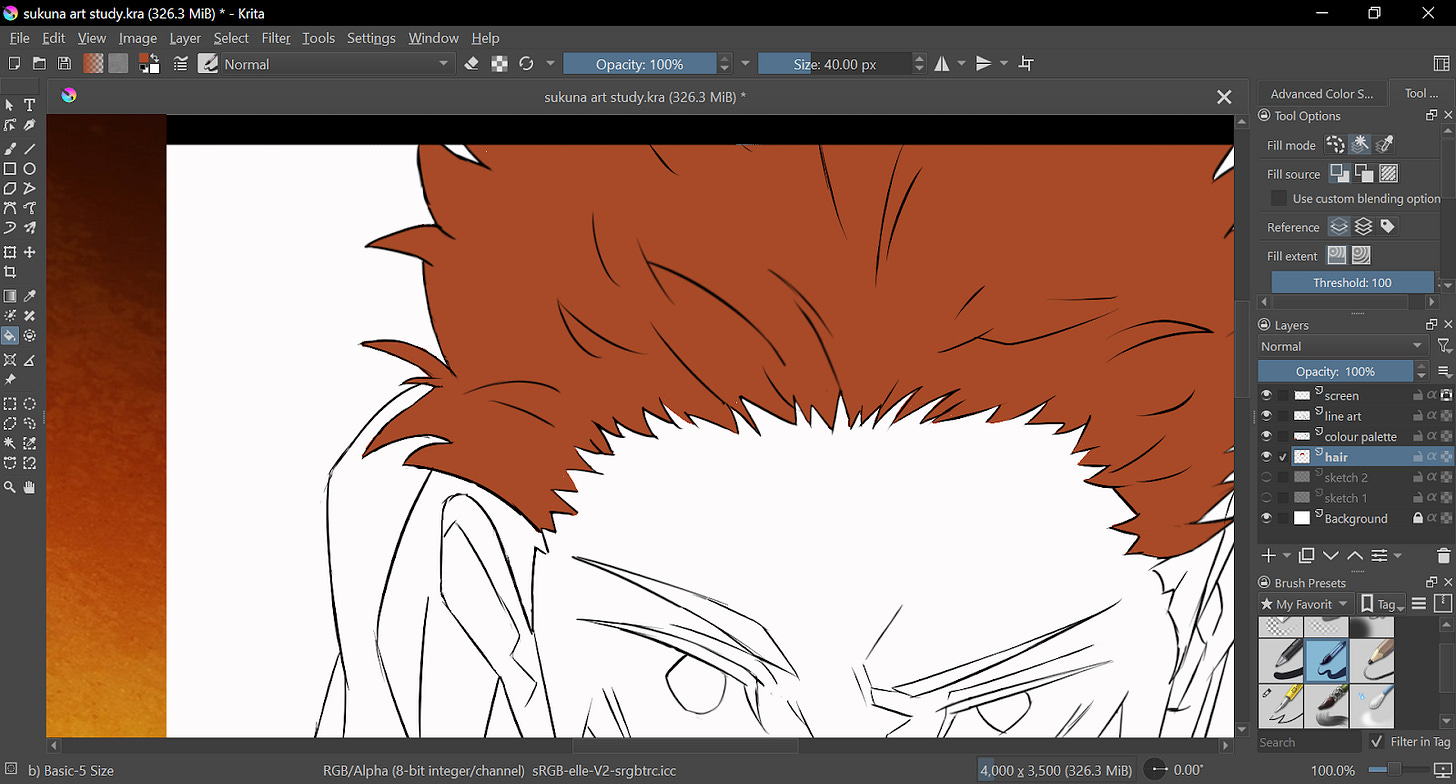Click the brush preset Search field
1456x784 pixels.
coord(1309,742)
